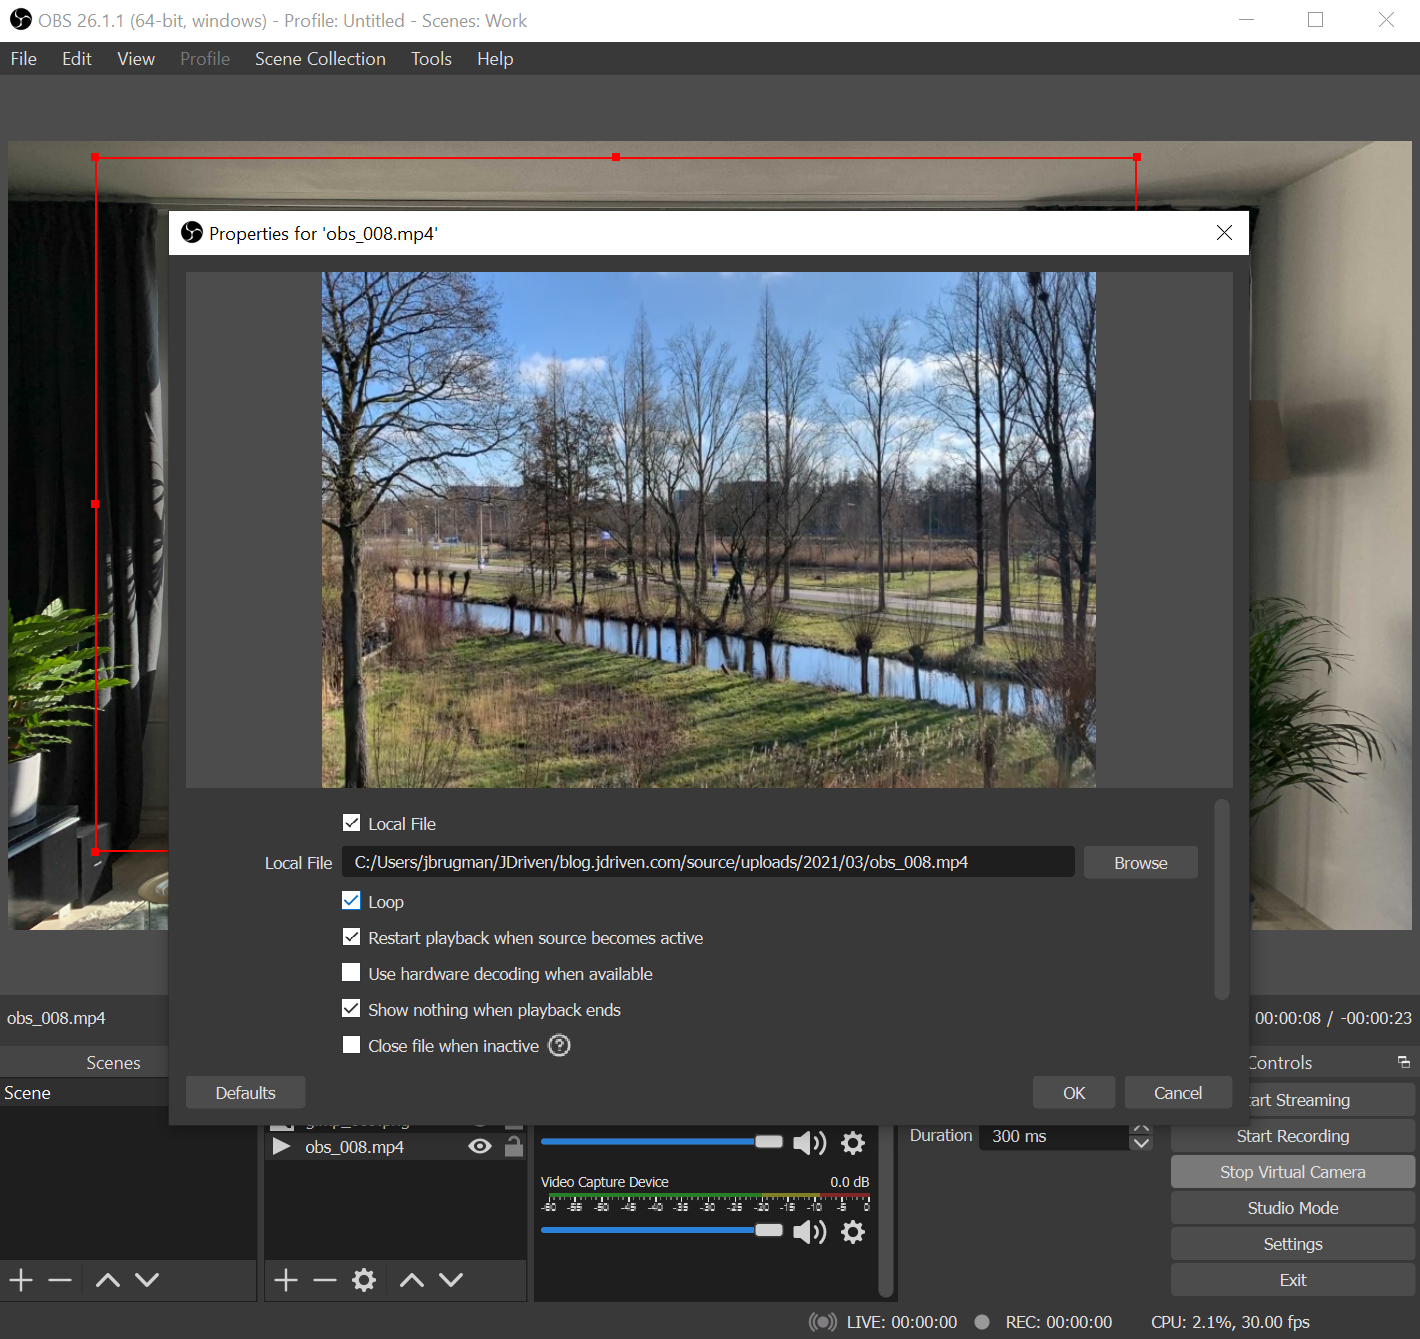Enable Use hardware decoding when available
This screenshot has width=1420, height=1339.
click(x=351, y=973)
